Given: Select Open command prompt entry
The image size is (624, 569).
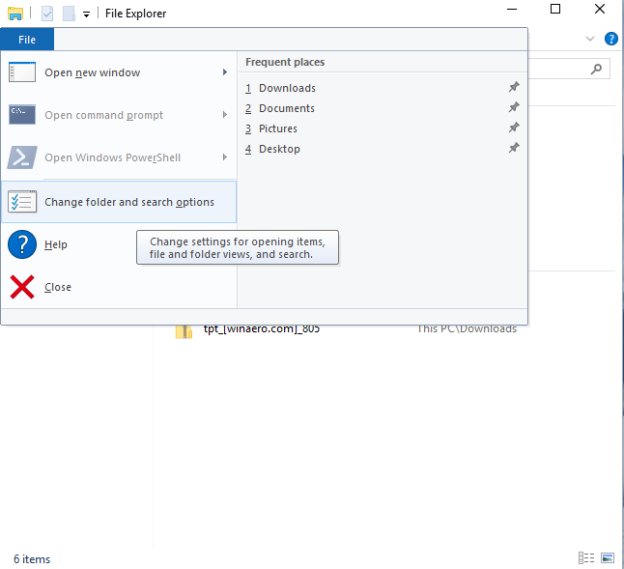Looking at the screenshot, I should (119, 115).
